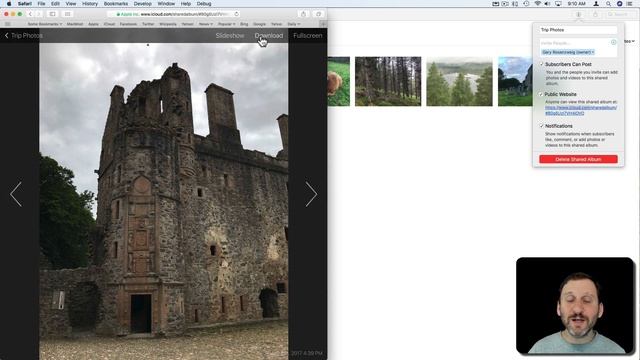Open the Top Sites grid button

point(68,14)
